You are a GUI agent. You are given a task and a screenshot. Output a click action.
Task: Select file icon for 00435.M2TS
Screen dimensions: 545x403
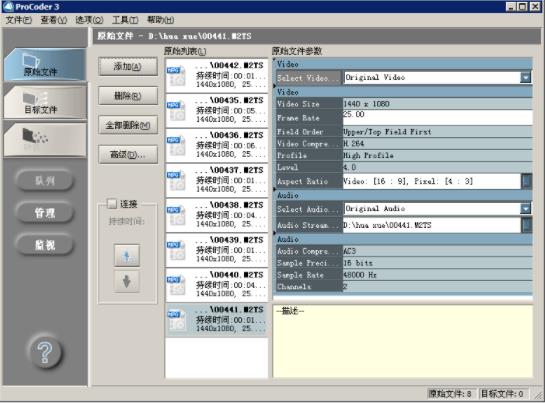(x=176, y=111)
